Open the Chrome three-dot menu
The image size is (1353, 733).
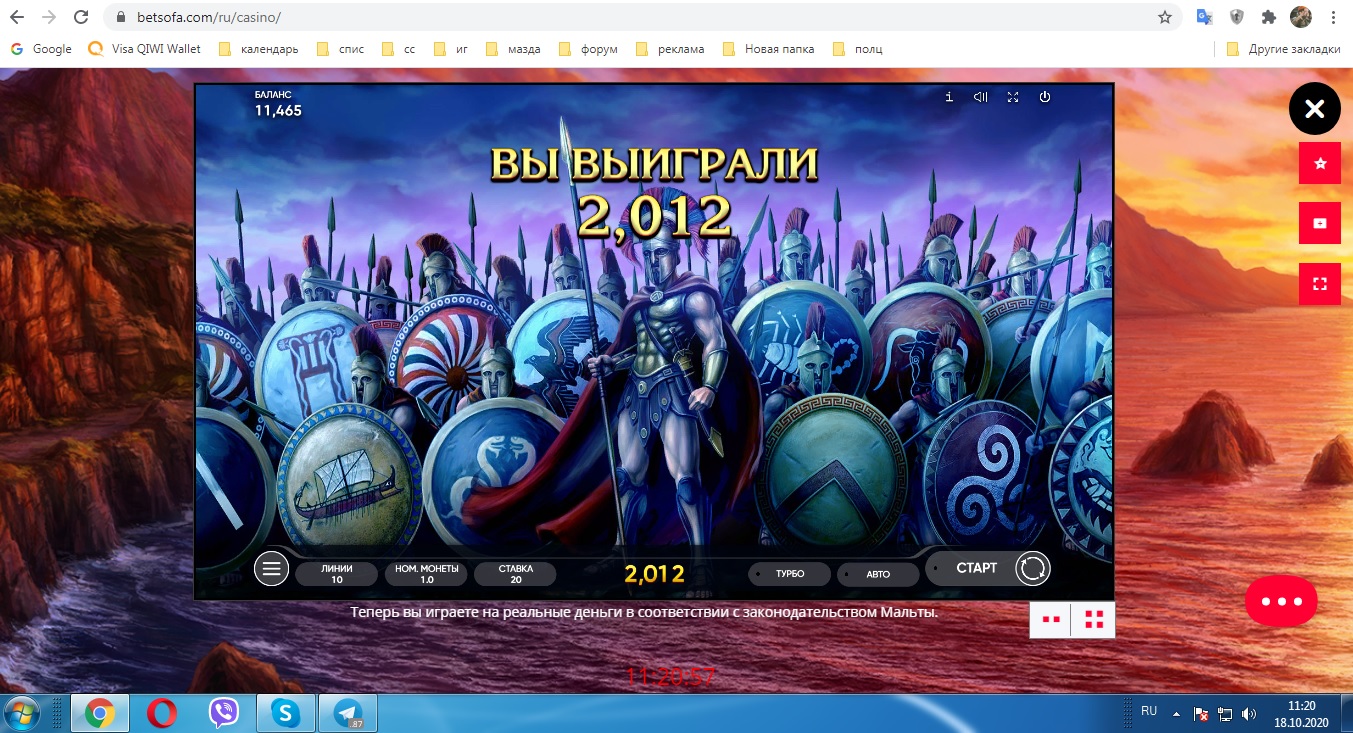[x=1334, y=17]
